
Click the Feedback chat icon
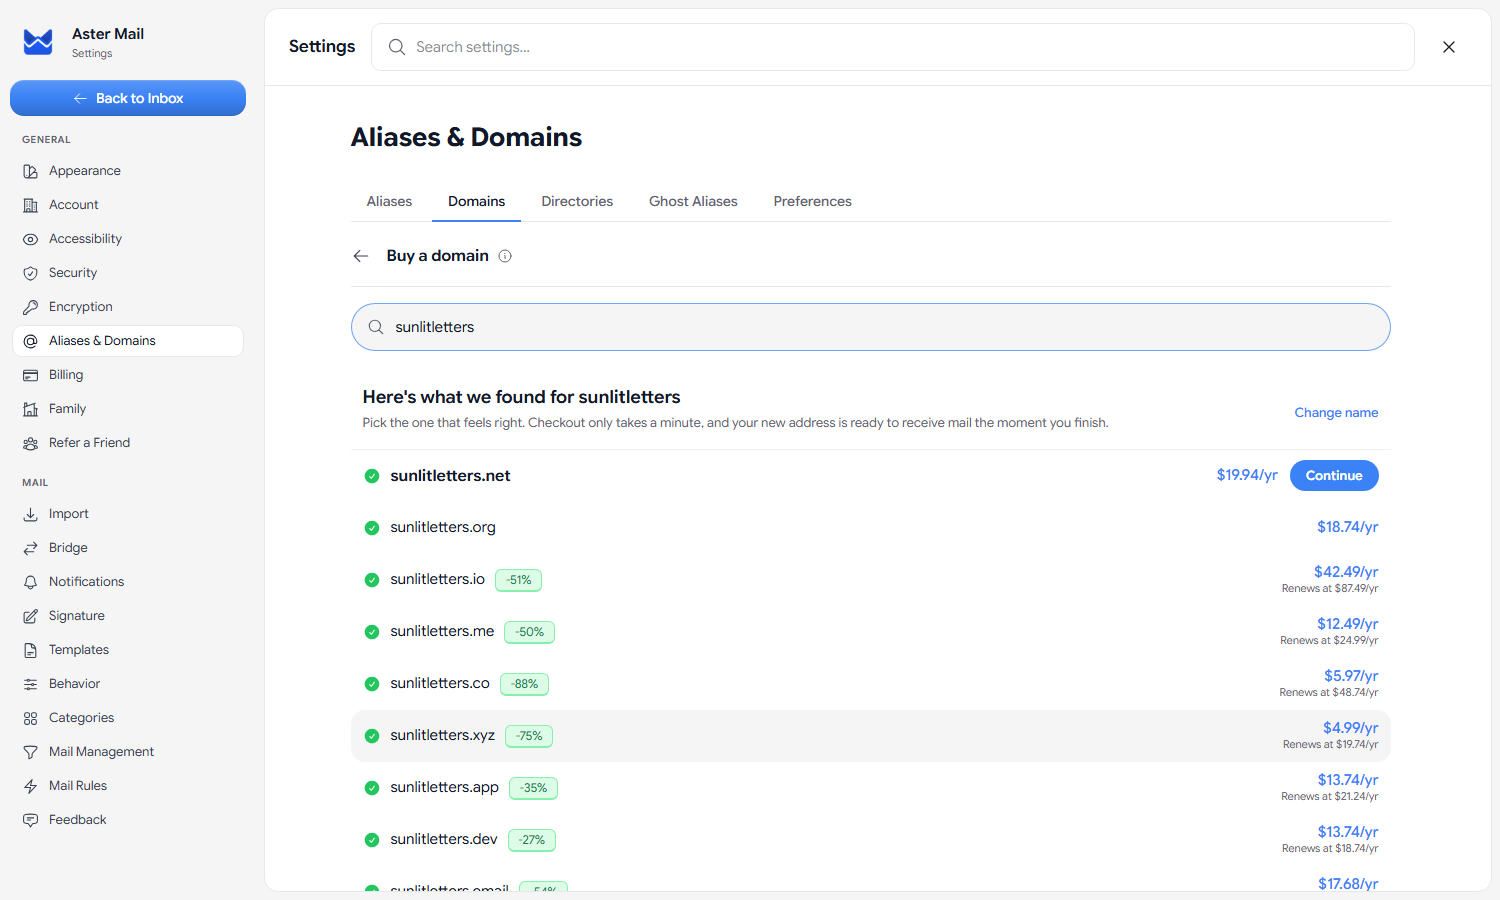[x=31, y=820]
